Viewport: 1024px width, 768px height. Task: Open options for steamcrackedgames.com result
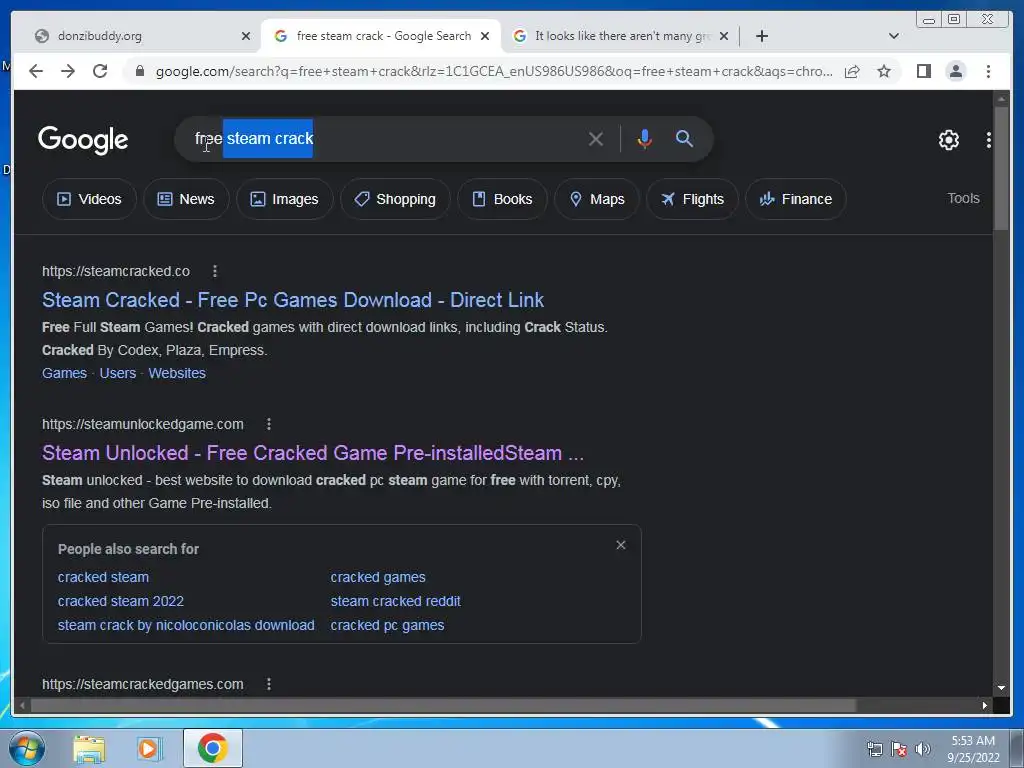[268, 684]
